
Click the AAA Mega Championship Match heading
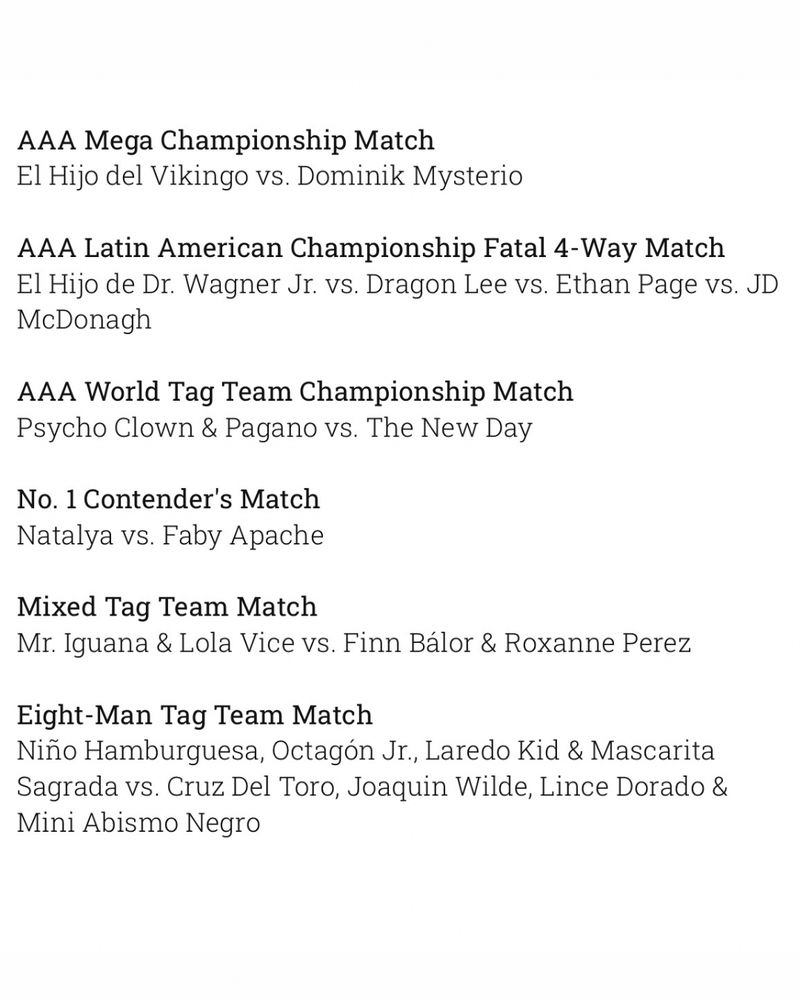[x=226, y=139]
